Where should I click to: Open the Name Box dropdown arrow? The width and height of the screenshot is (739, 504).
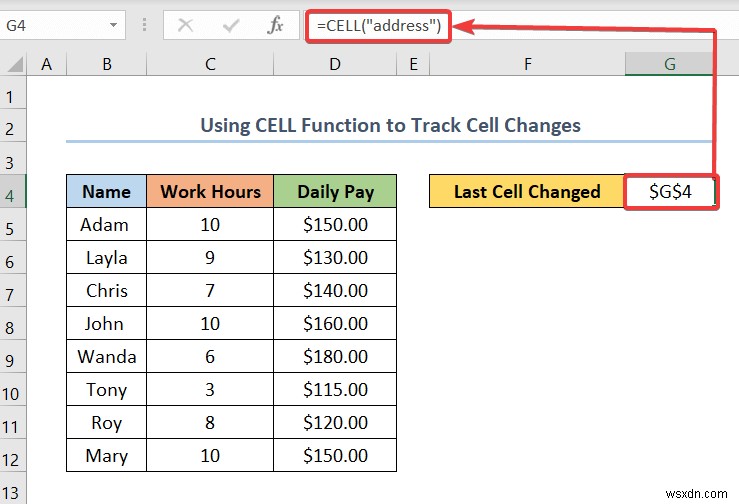[x=114, y=25]
